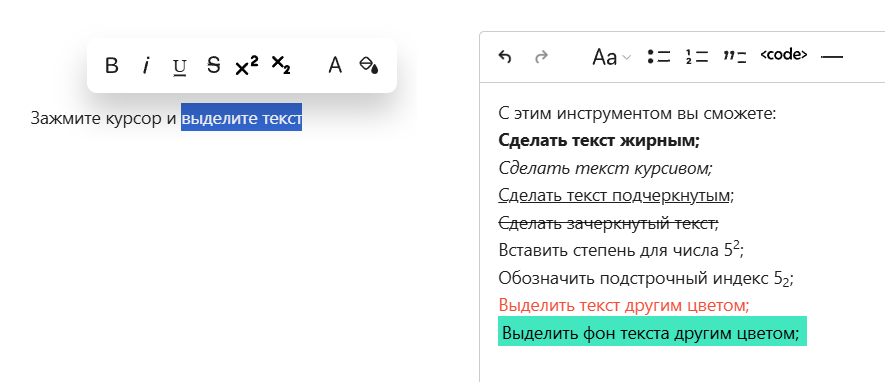
Task: Click the red line 'Выделить текст другим цветом;'
Action: coord(624,305)
